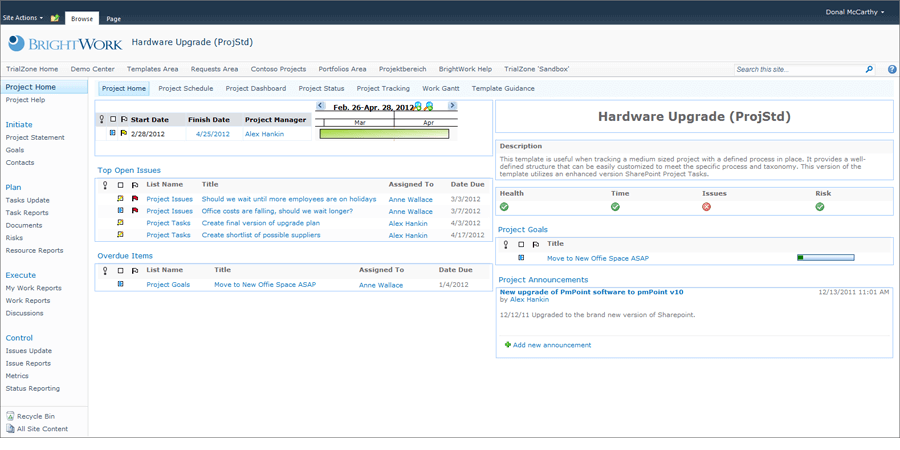Click the green plus add announcement icon
The height and width of the screenshot is (450, 900).
[507, 345]
